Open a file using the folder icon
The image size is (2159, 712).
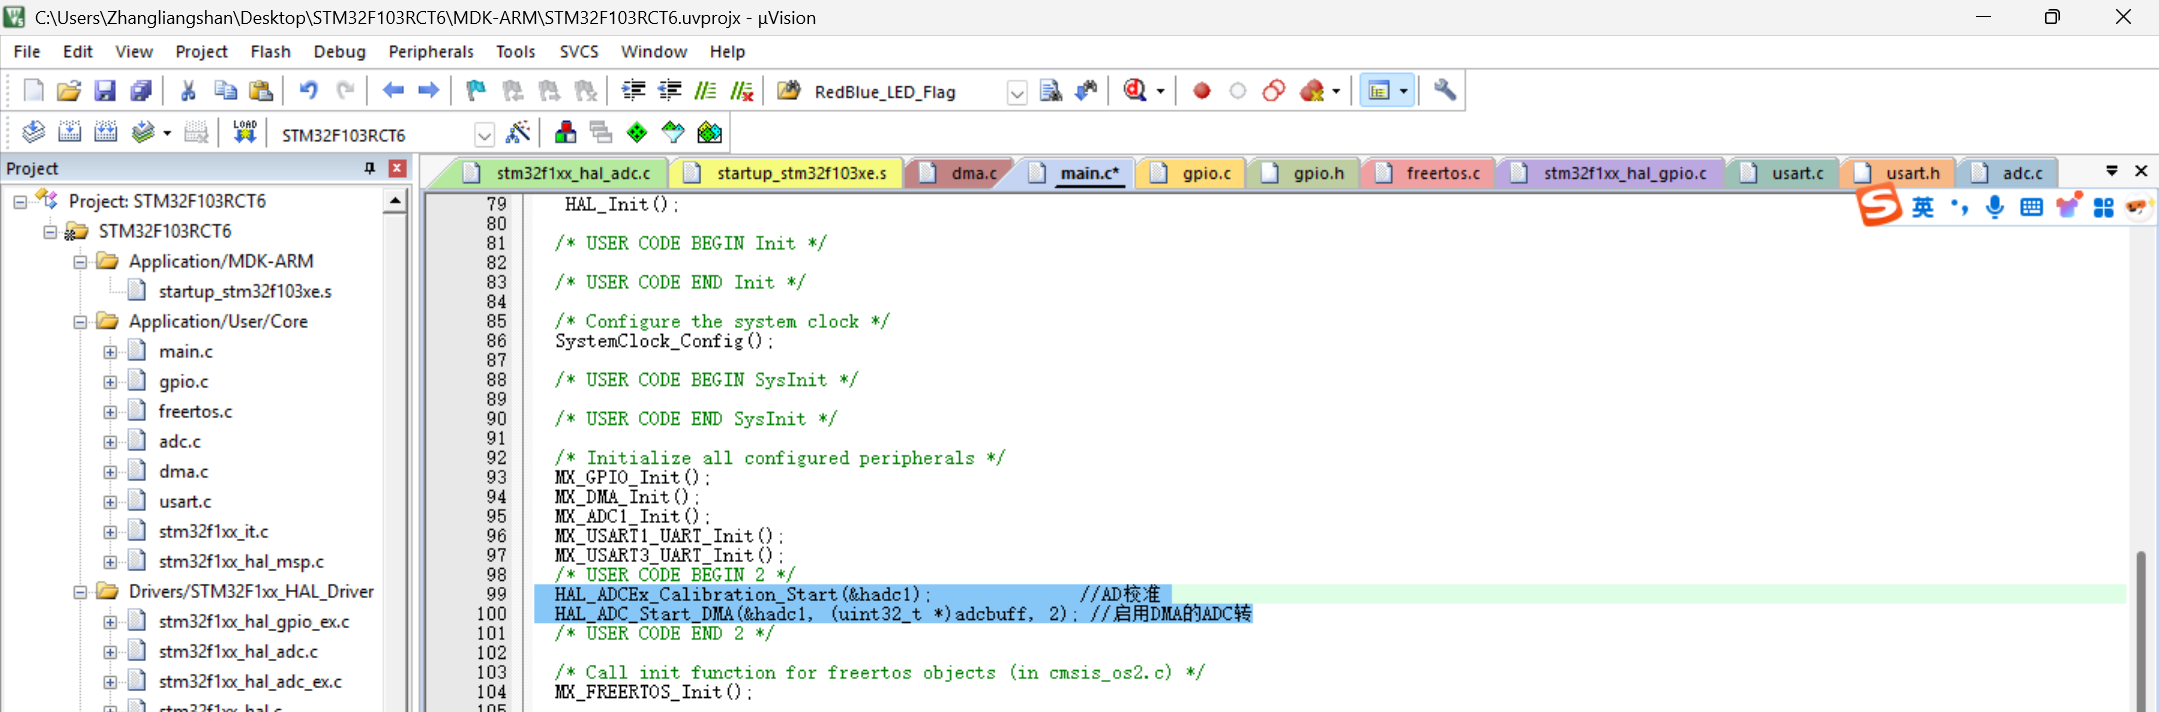point(69,91)
